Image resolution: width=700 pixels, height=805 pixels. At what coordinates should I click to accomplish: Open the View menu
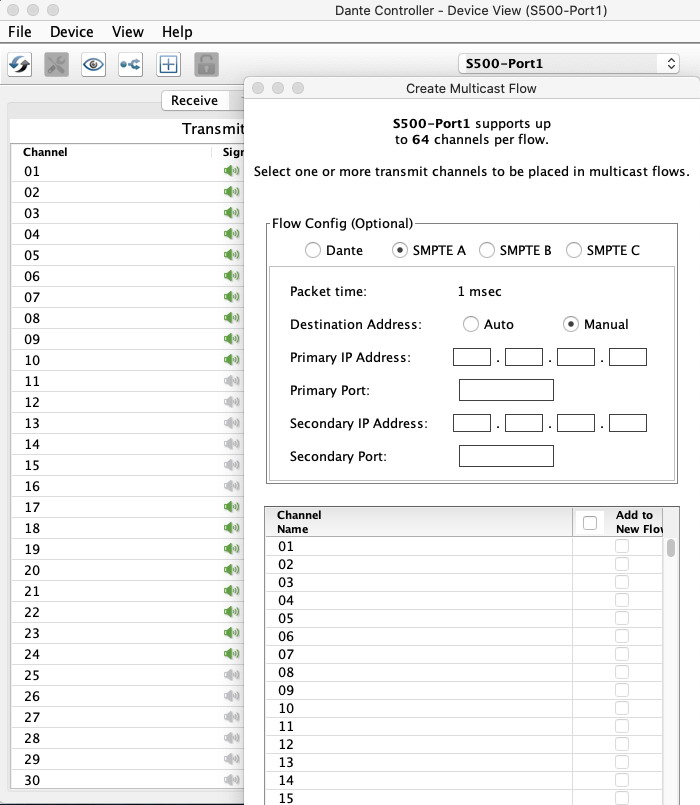point(128,32)
